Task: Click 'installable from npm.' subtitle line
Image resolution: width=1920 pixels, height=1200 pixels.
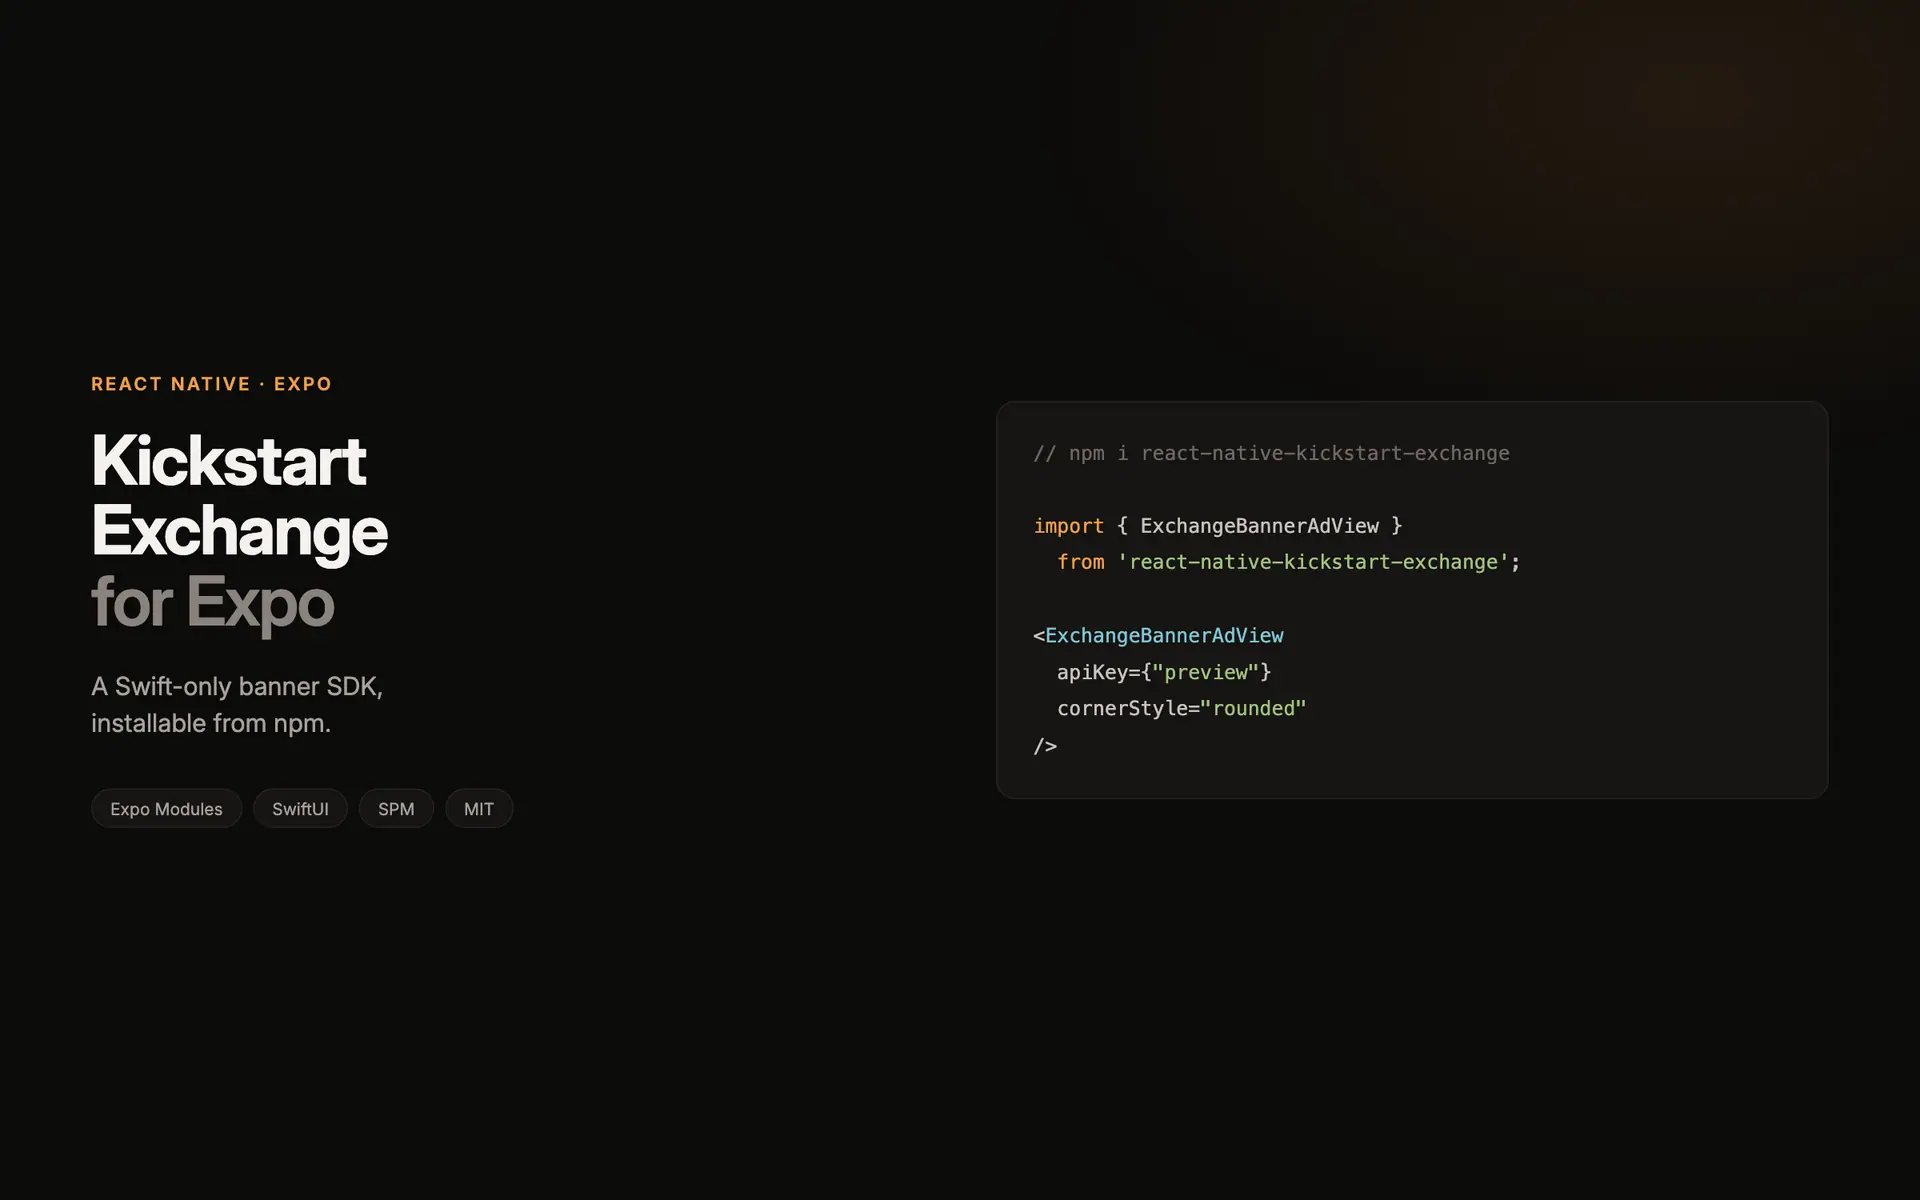Action: coord(211,723)
